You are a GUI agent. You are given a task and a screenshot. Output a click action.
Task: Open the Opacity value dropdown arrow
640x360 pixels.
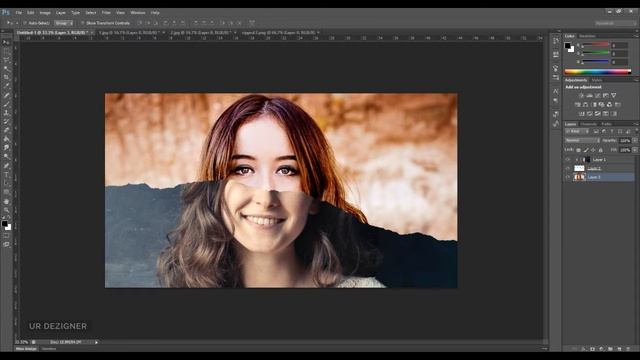click(635, 140)
